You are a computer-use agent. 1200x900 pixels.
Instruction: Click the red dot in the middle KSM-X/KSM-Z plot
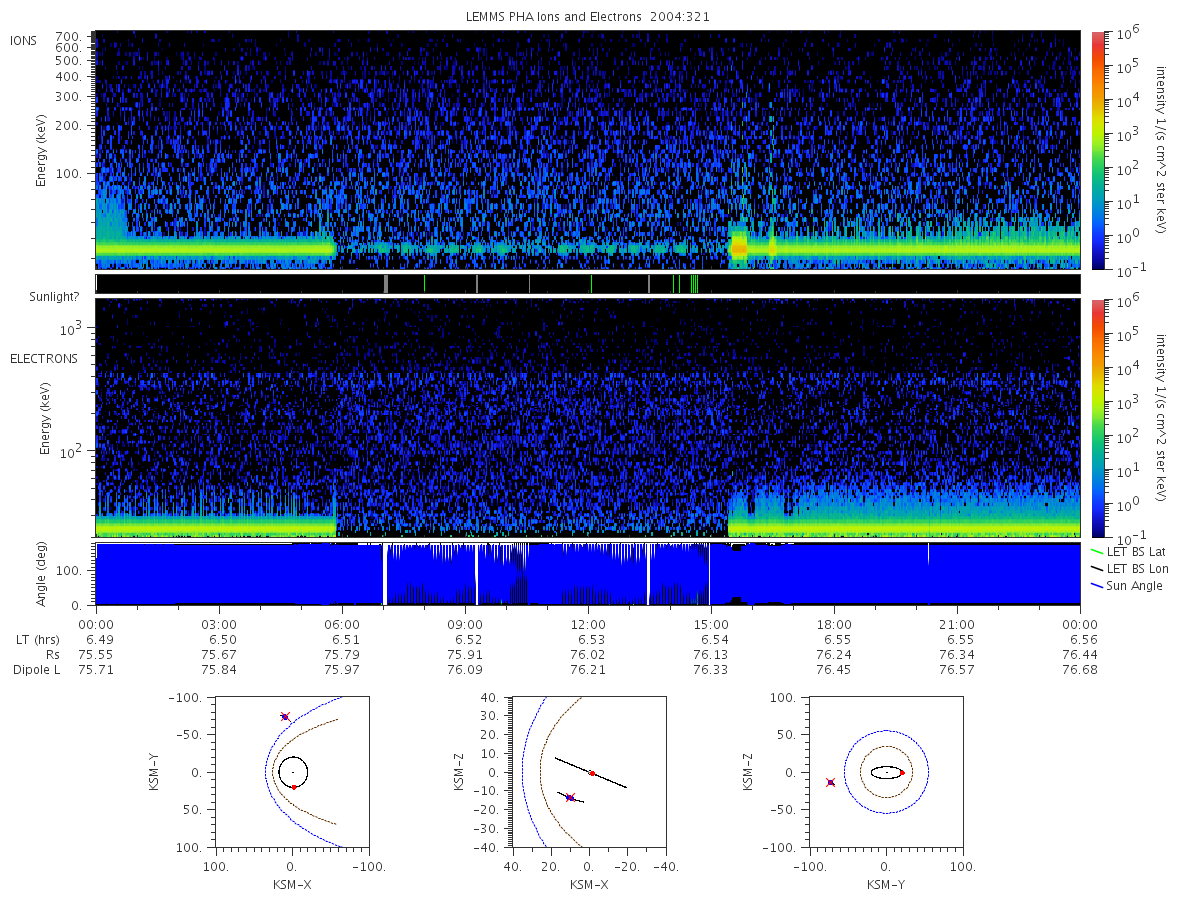coord(592,773)
